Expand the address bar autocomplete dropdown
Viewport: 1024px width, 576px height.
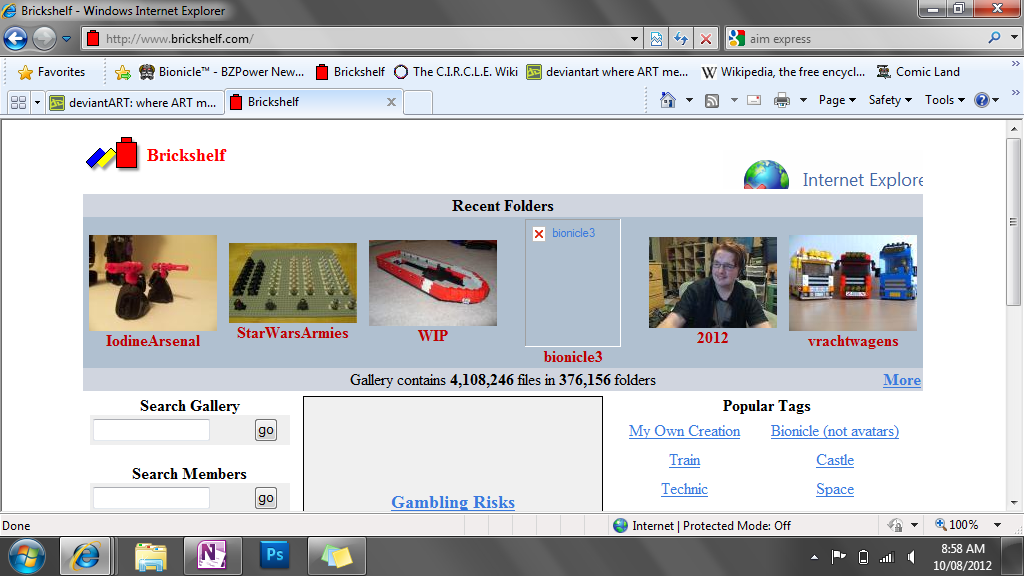pyautogui.click(x=634, y=39)
